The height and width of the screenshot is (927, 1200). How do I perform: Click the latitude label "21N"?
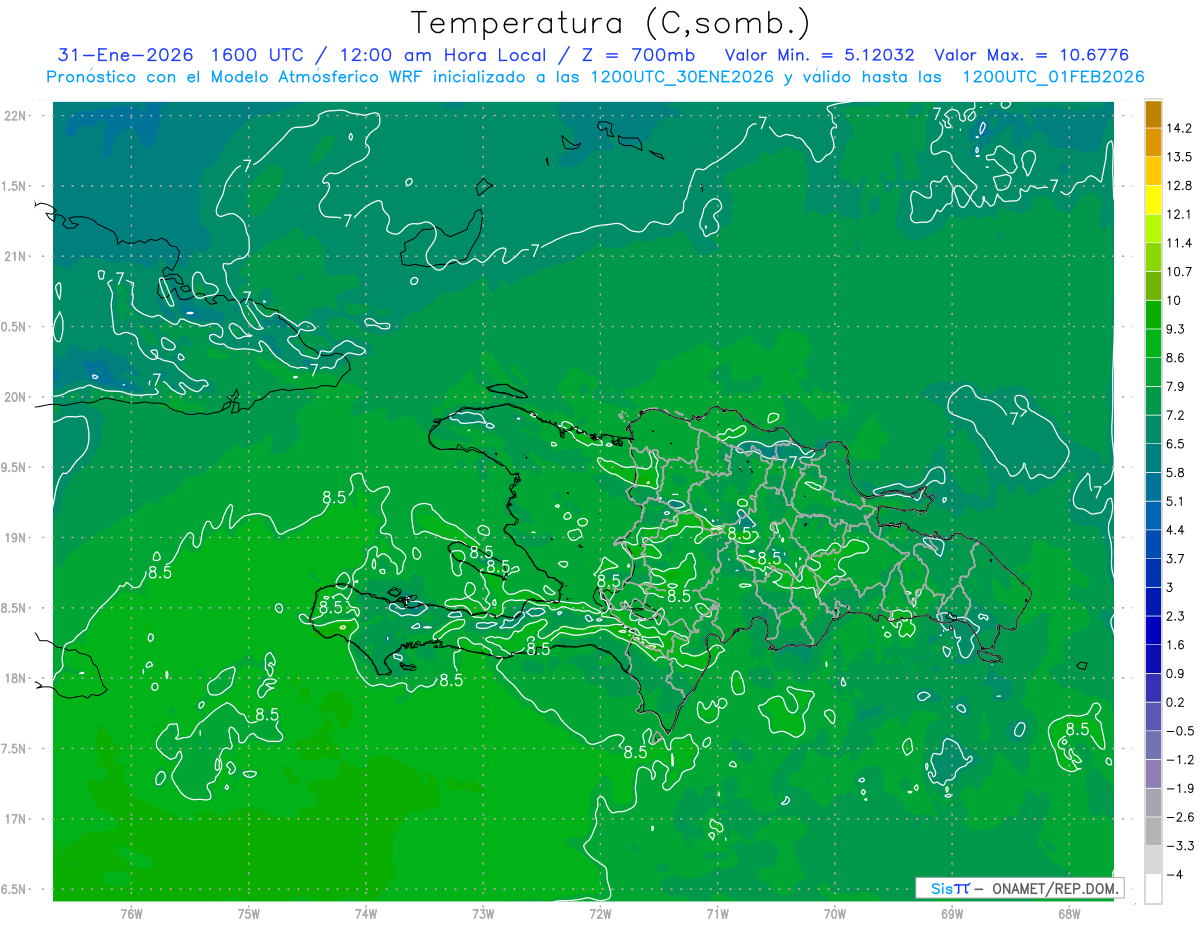[x=17, y=257]
